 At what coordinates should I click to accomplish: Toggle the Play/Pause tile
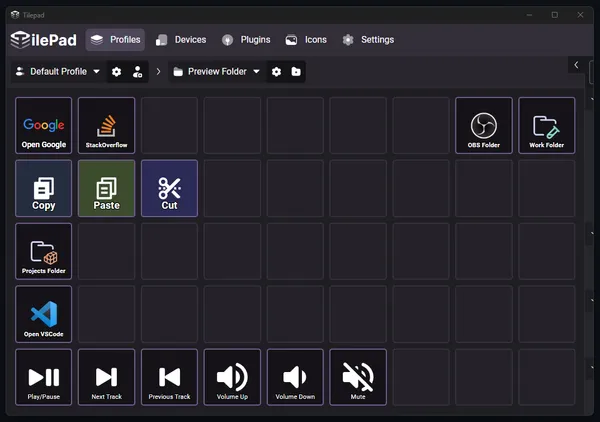pyautogui.click(x=44, y=377)
